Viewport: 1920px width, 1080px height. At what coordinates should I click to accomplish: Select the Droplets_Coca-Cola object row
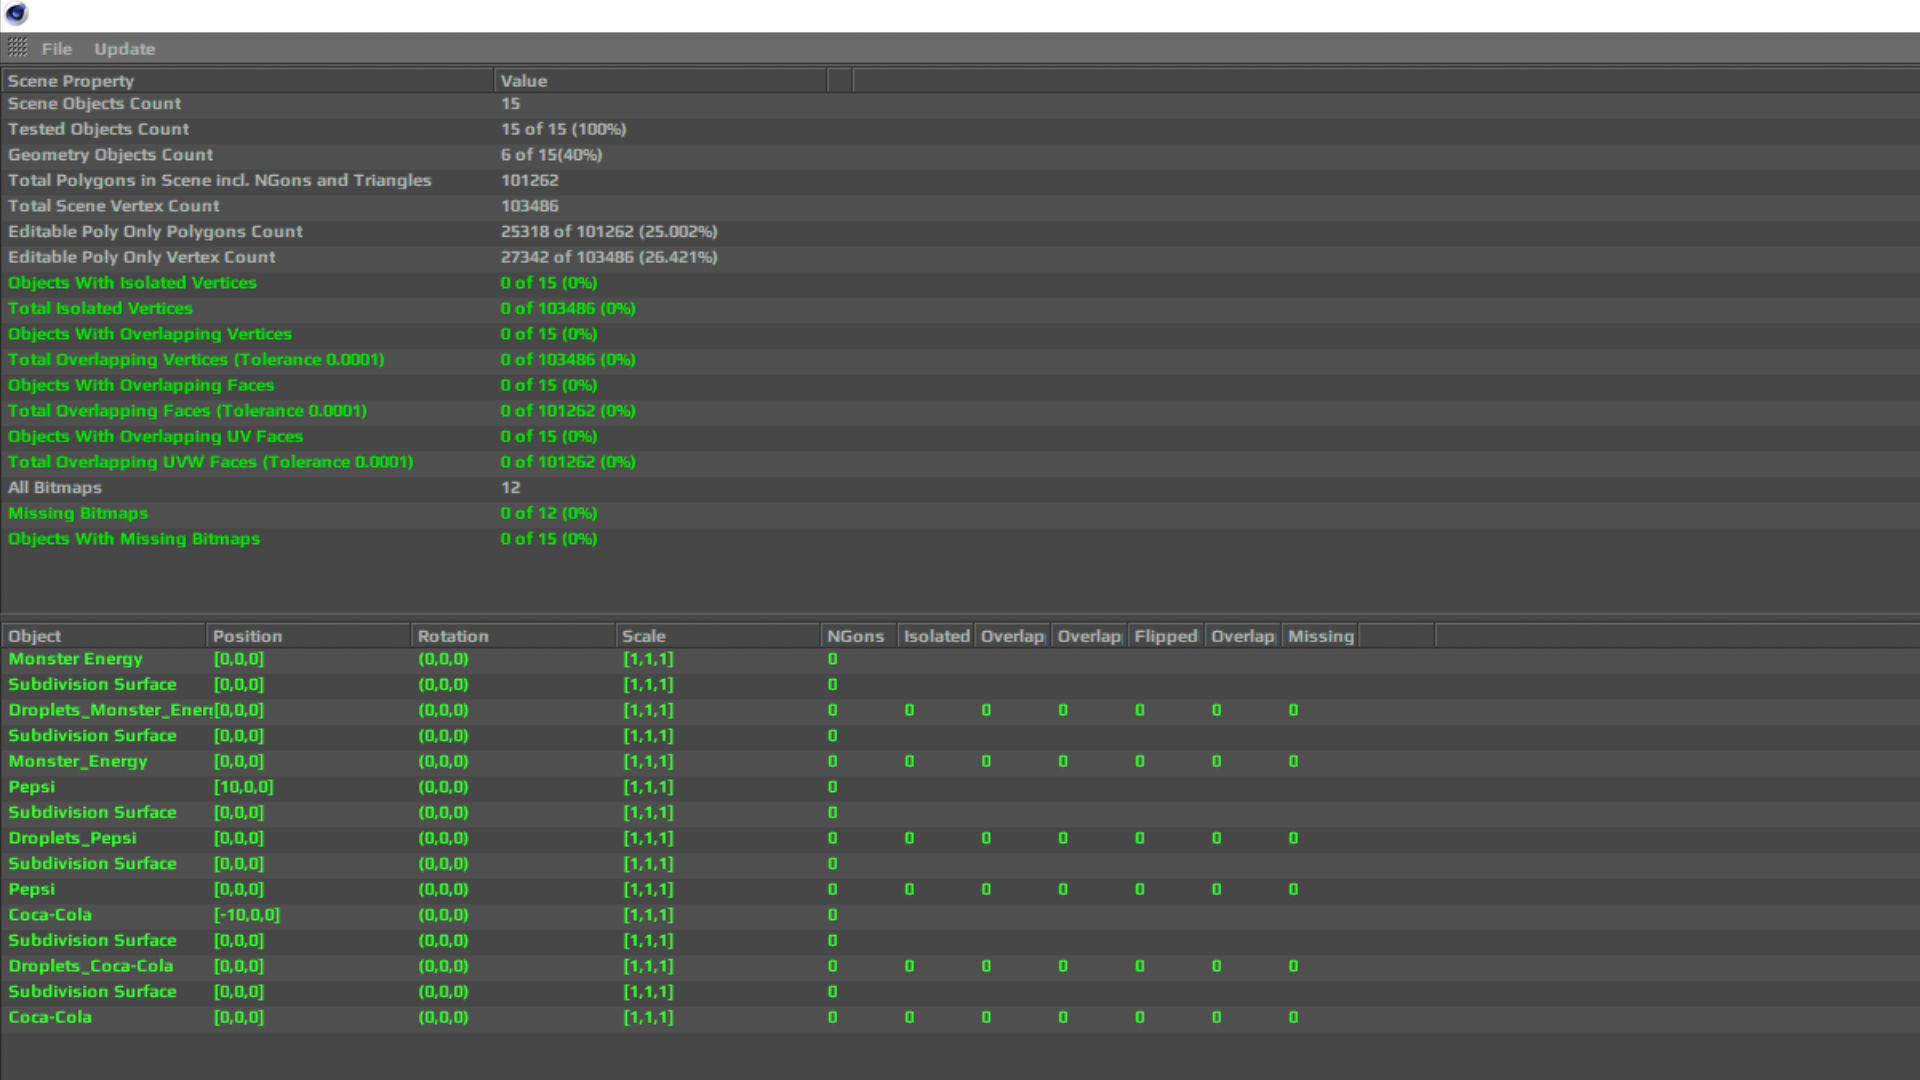tap(90, 966)
